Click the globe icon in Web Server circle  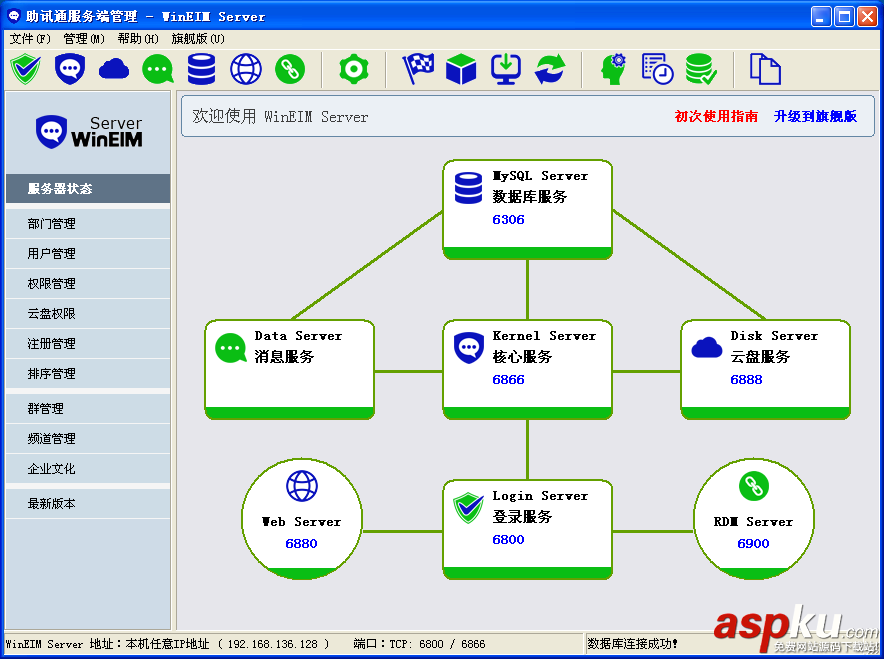(x=302, y=486)
